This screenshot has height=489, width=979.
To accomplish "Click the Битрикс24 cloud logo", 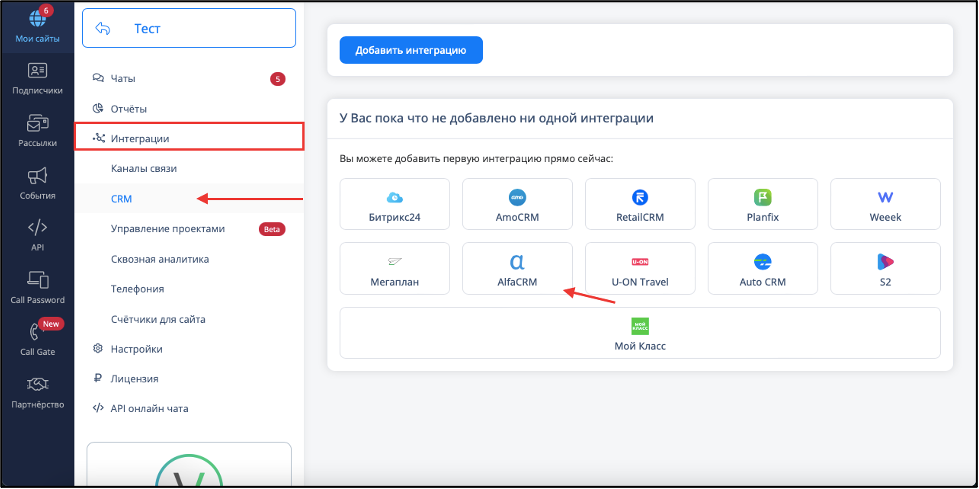I will click(395, 197).
